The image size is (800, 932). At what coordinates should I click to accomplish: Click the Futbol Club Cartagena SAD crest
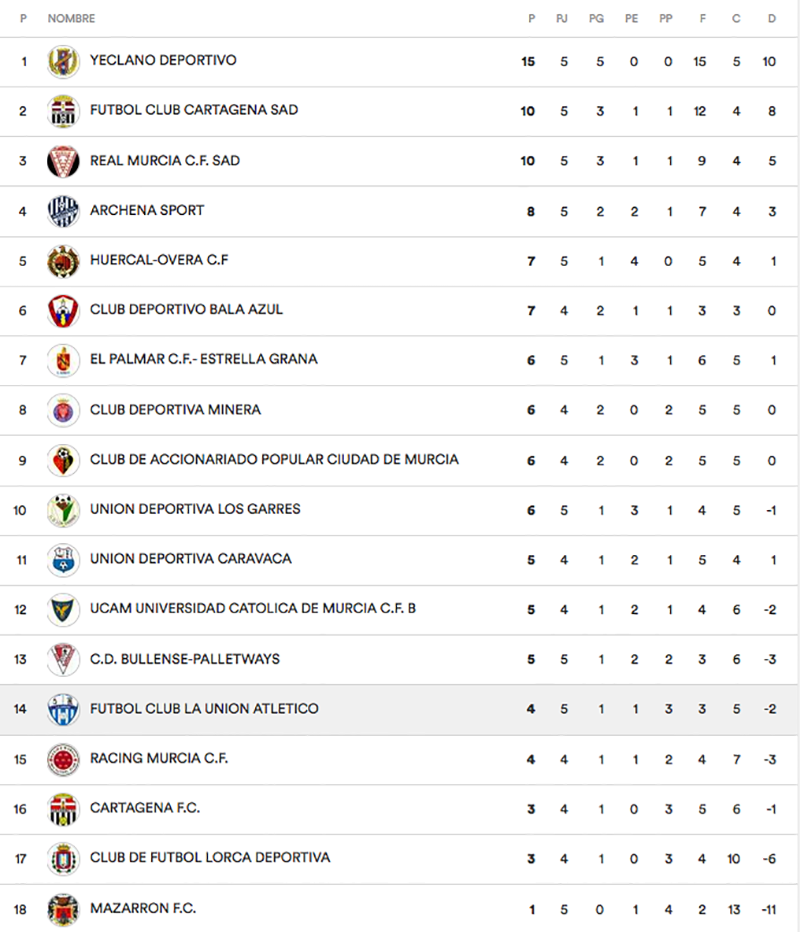click(x=63, y=111)
